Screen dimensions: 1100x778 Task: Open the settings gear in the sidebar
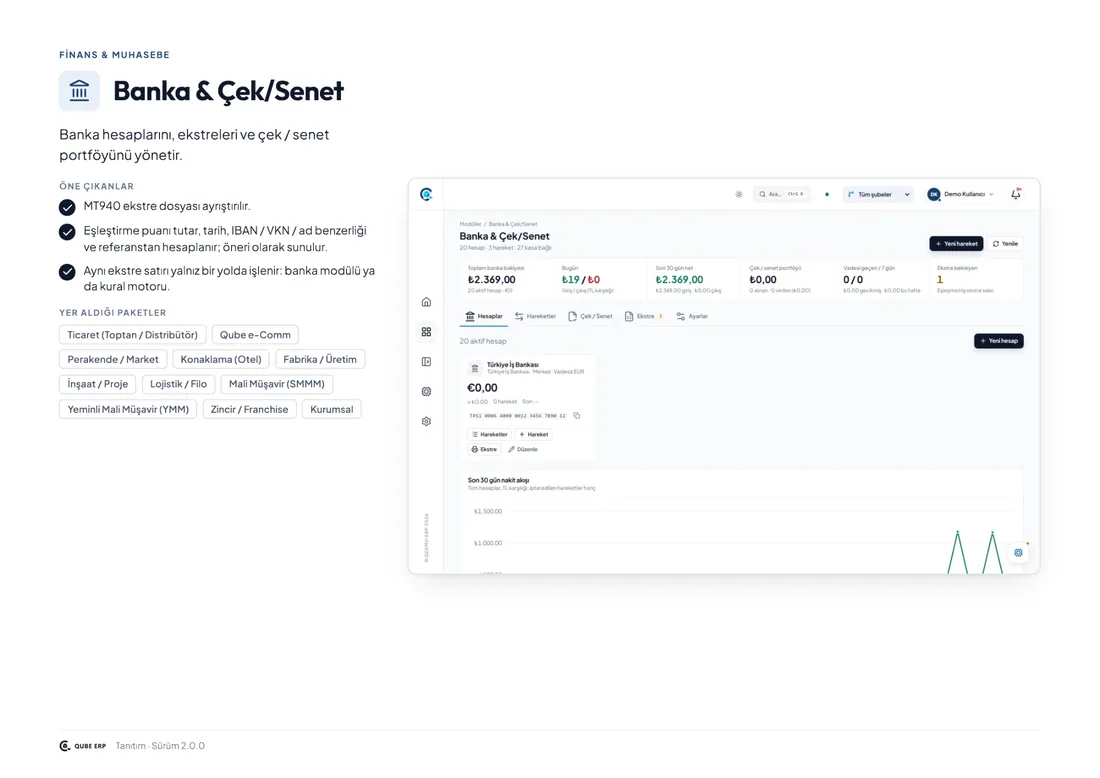(x=426, y=422)
